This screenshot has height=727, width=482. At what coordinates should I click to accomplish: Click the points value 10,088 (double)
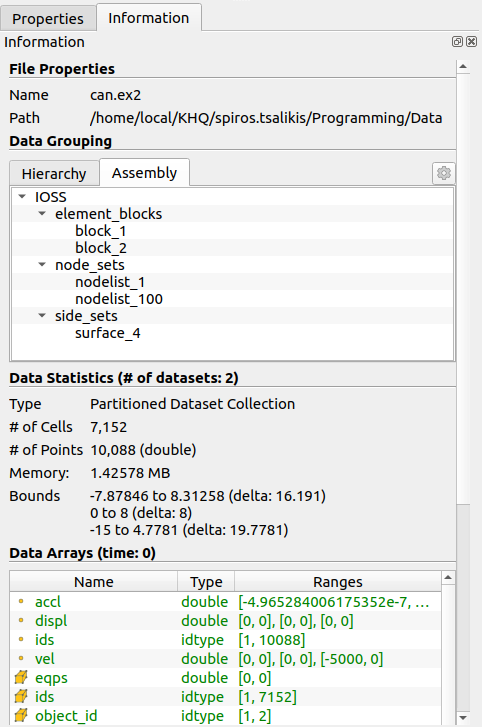pos(143,450)
